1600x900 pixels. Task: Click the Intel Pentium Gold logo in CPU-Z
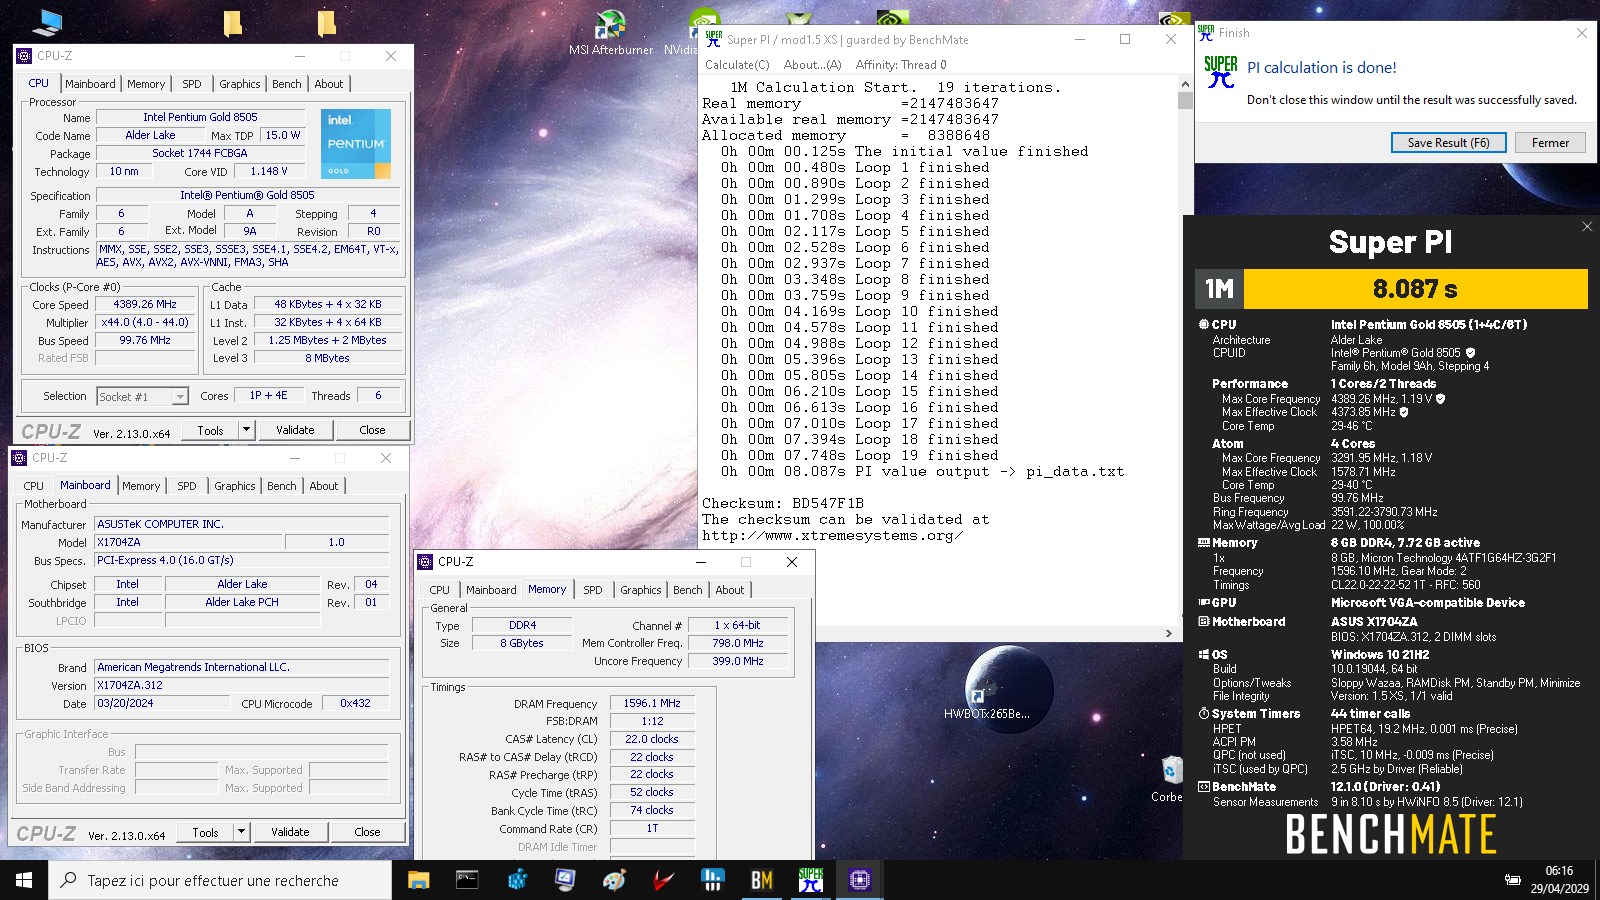[356, 144]
